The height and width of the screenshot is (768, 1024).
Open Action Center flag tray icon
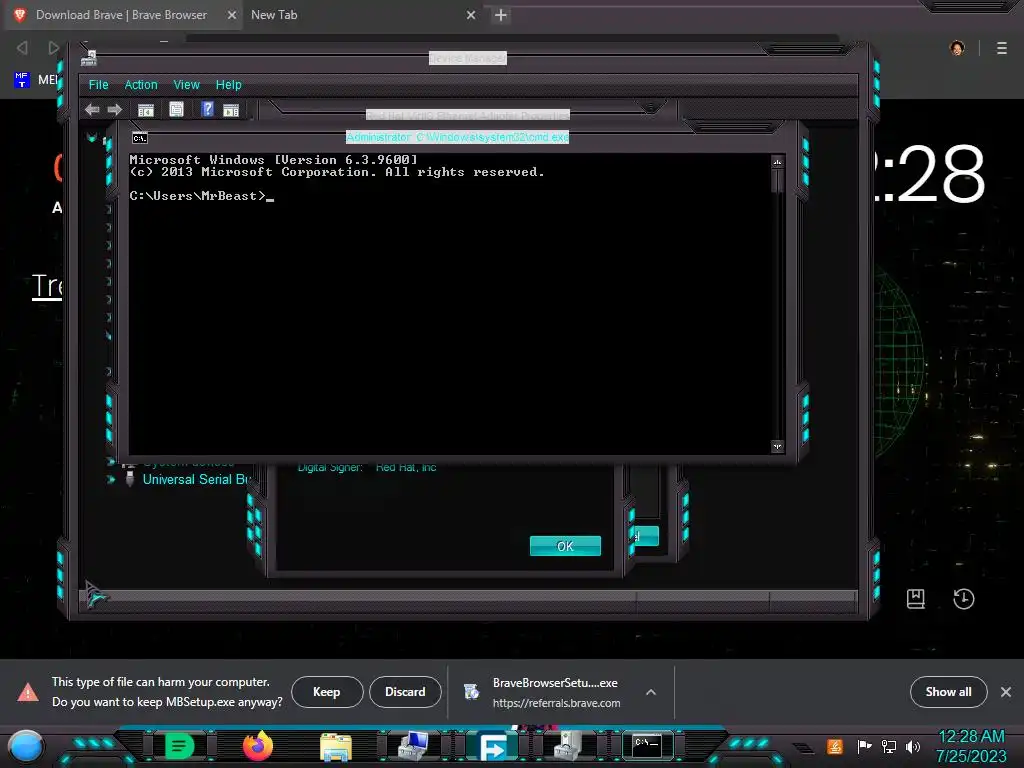pyautogui.click(x=864, y=746)
